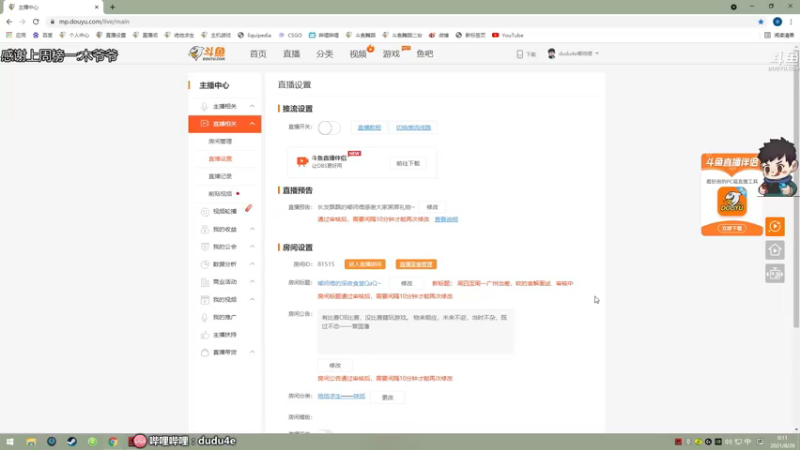Viewport: 800px width, 450px height.
Task: Click the icon beside 我的推广
Action: click(x=205, y=317)
